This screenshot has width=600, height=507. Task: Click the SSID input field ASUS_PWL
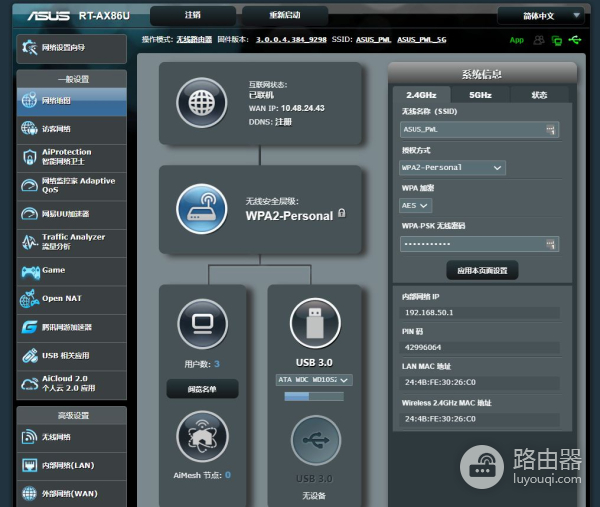pyautogui.click(x=479, y=130)
